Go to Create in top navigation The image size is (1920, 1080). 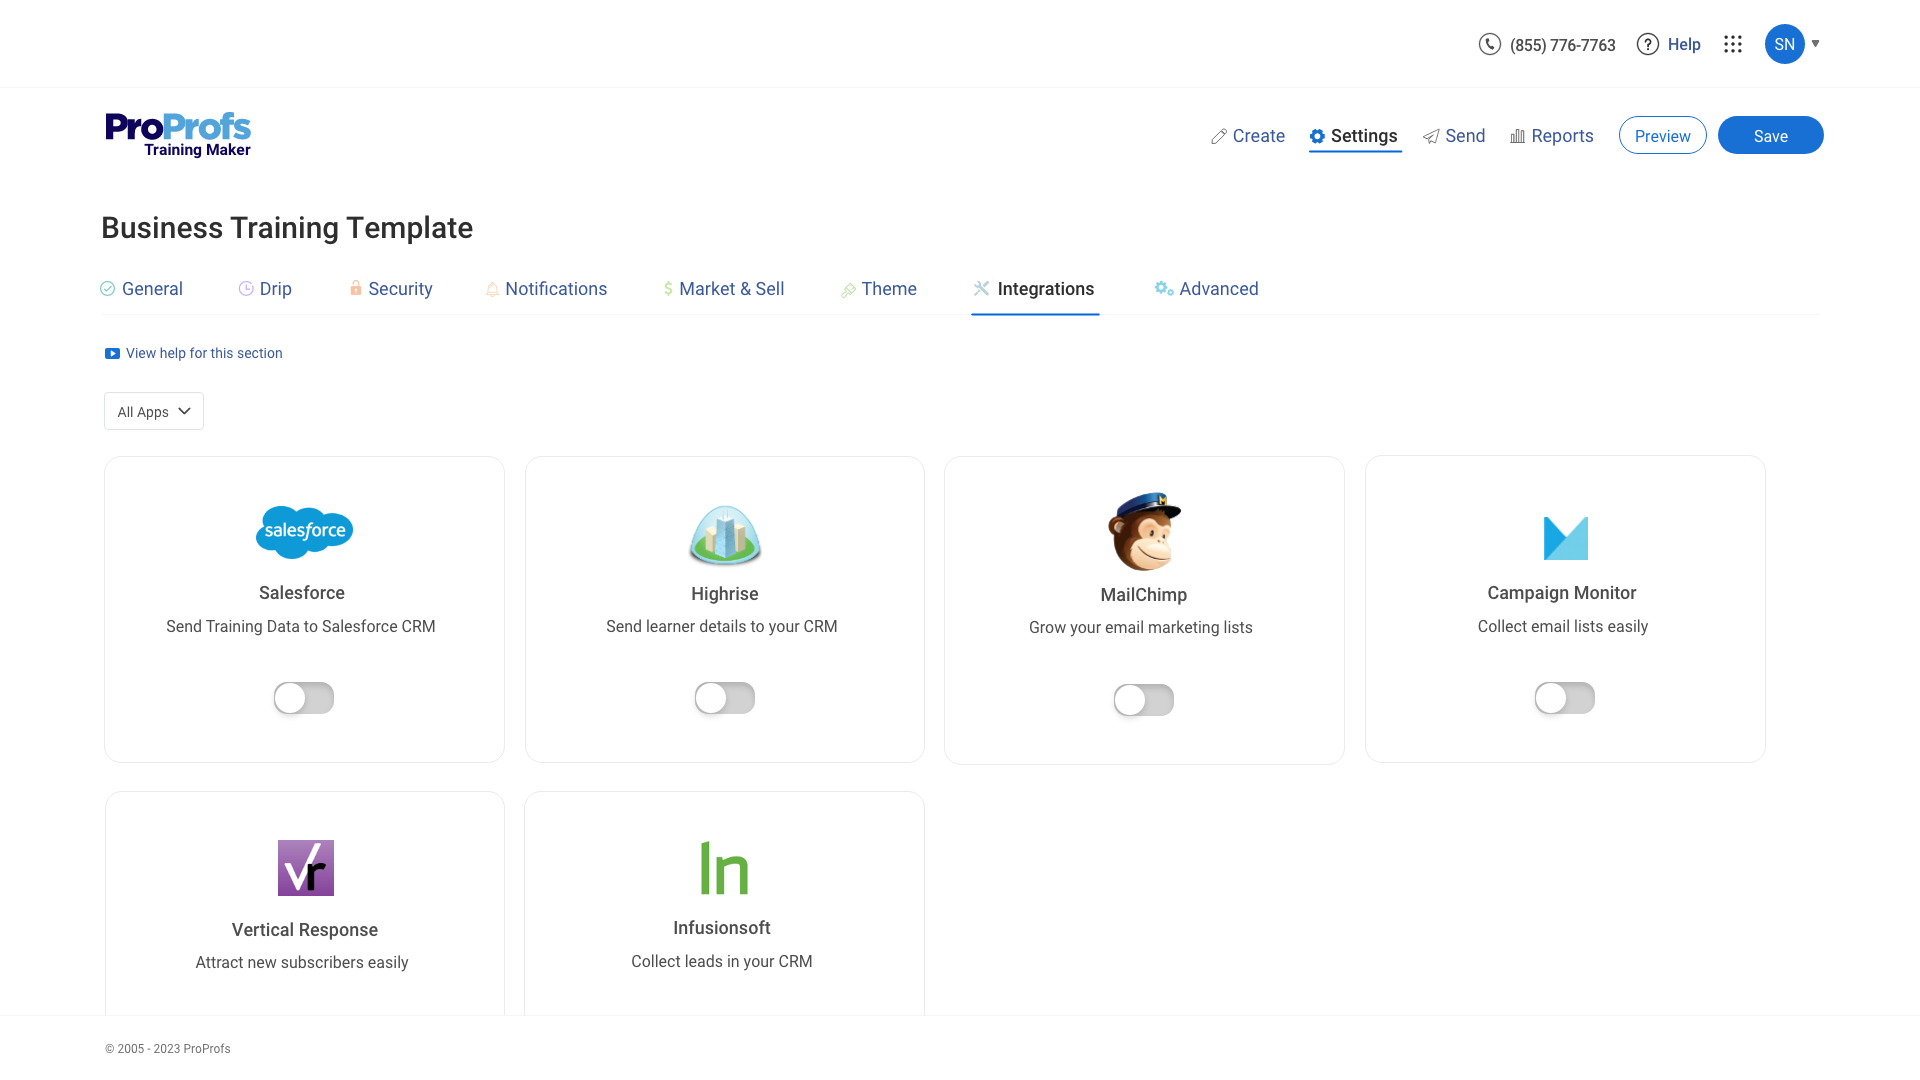click(x=1248, y=136)
